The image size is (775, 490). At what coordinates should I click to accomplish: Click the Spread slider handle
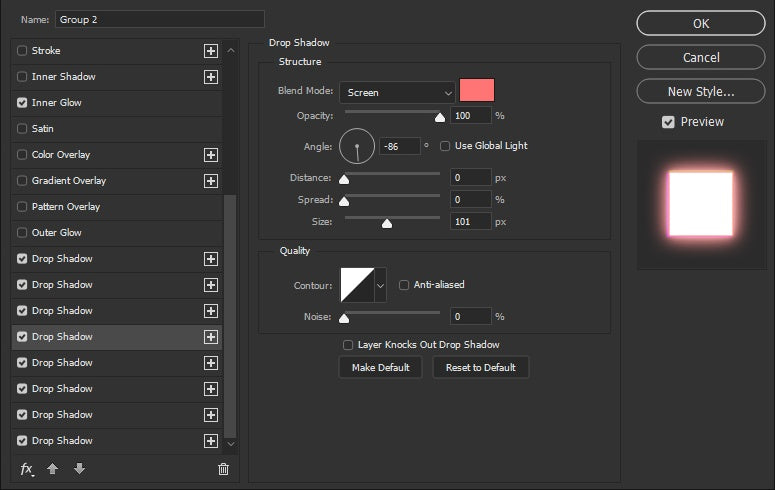point(344,202)
